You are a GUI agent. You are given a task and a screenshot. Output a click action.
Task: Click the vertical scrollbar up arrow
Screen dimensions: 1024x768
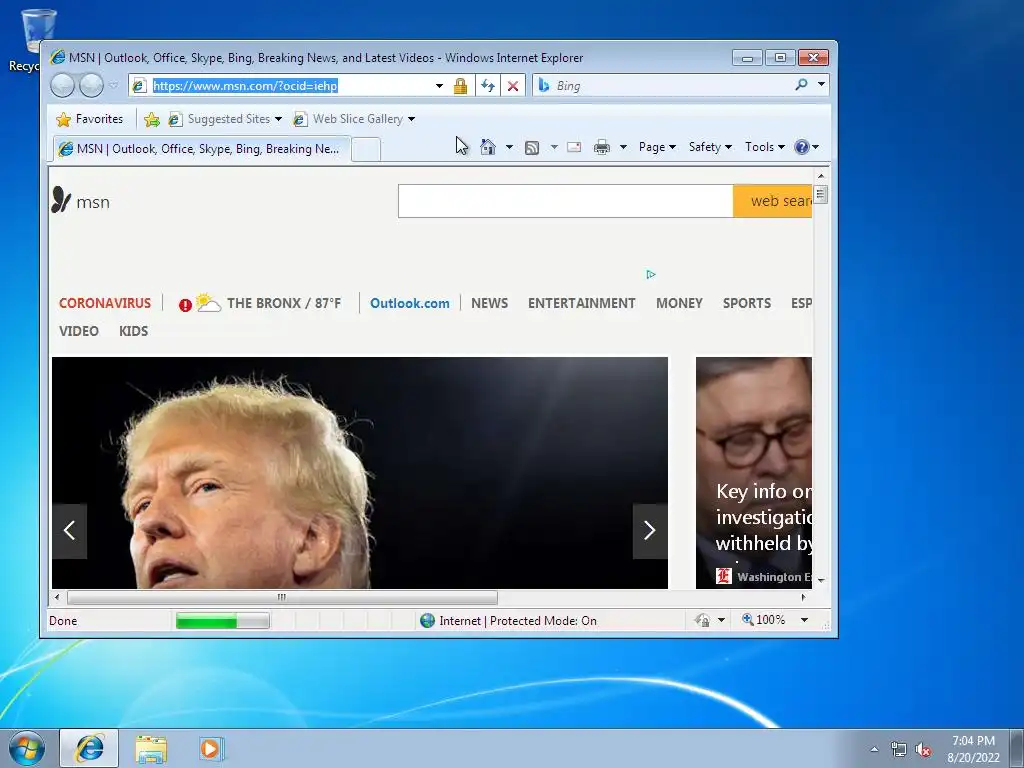[x=821, y=176]
